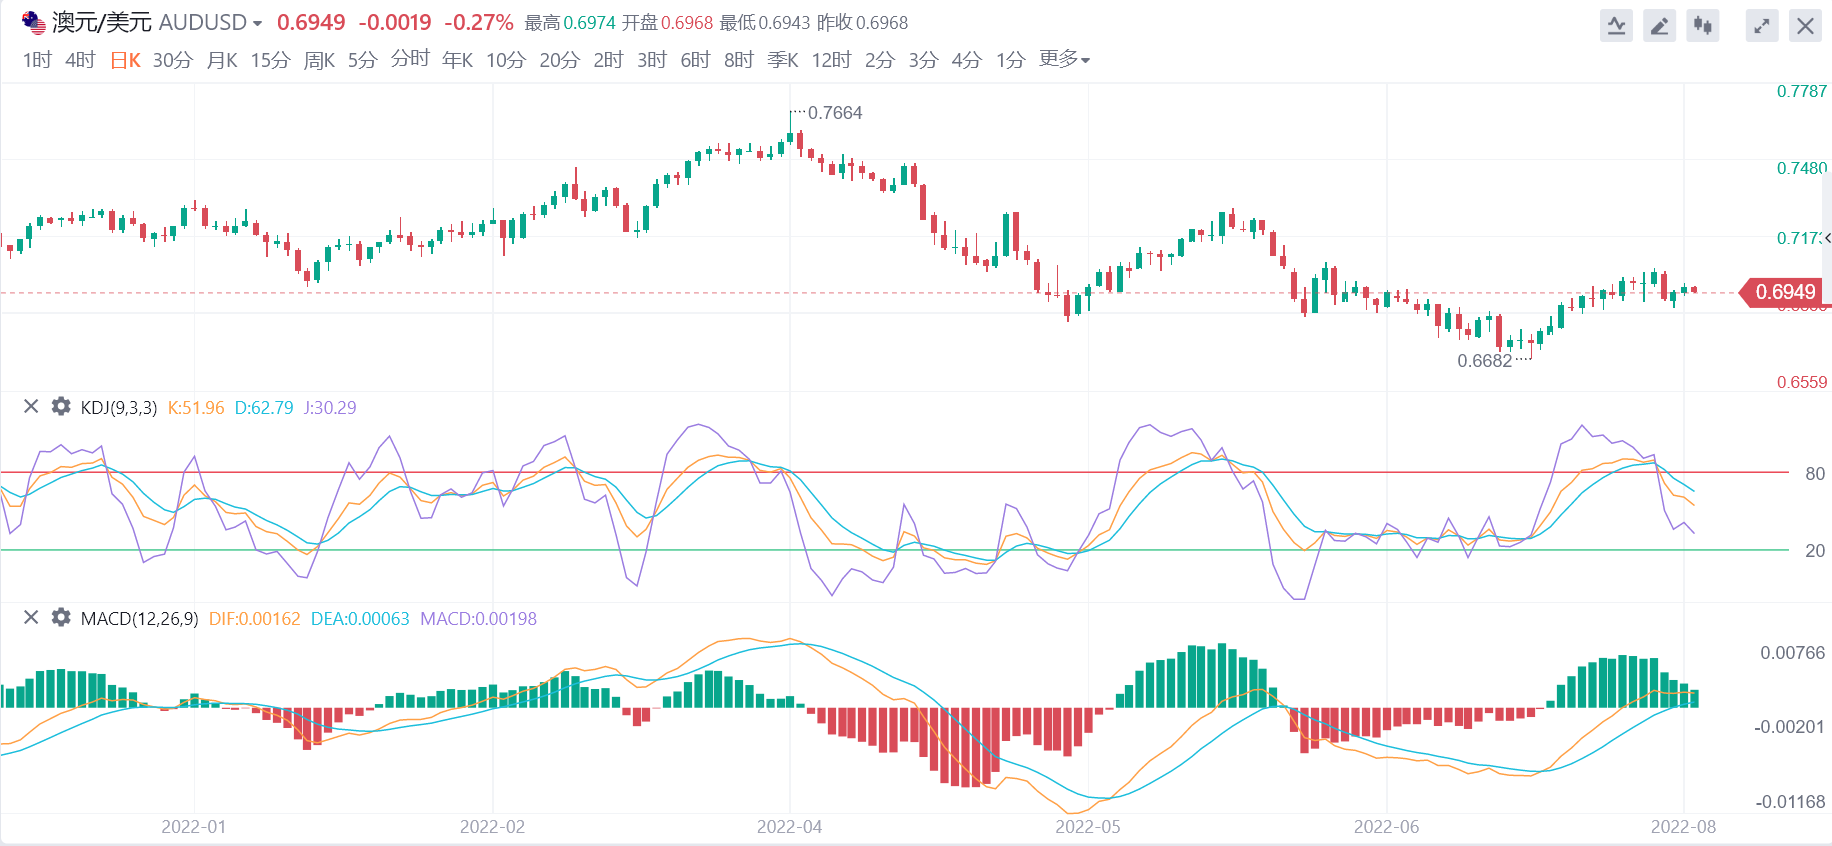Select the 分时 intraday tab

pyautogui.click(x=410, y=59)
